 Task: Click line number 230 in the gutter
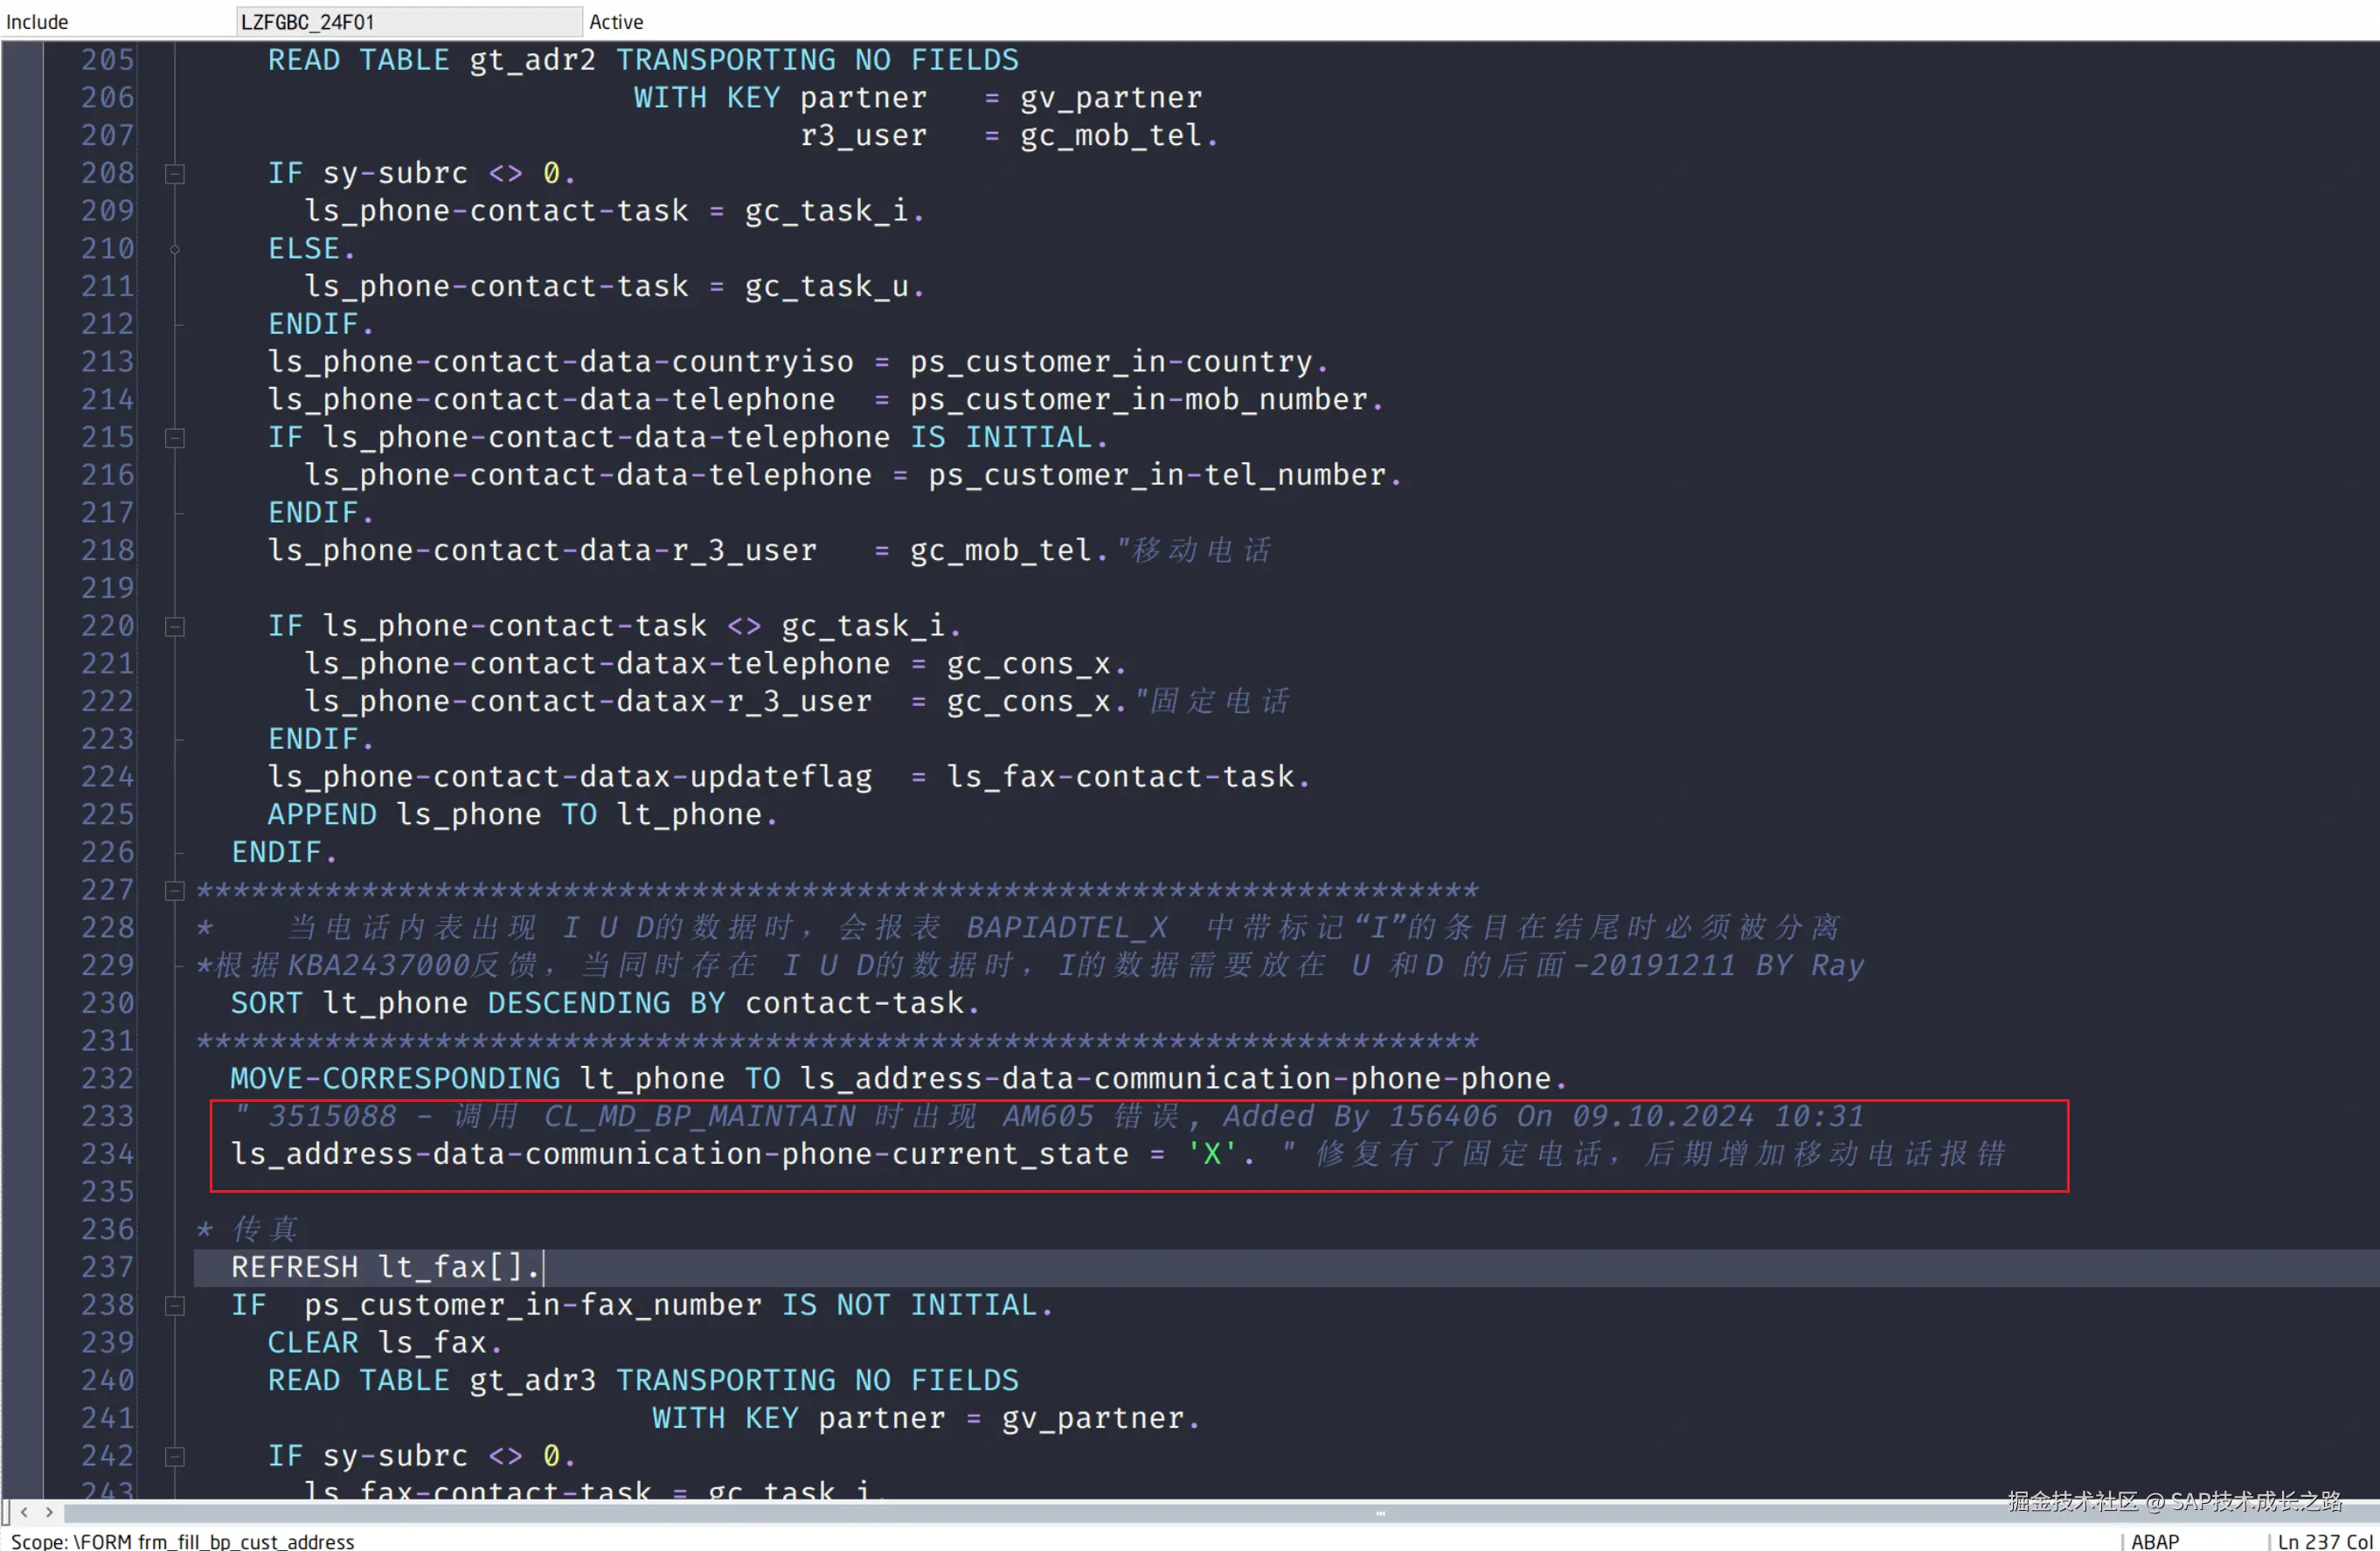pos(107,1003)
